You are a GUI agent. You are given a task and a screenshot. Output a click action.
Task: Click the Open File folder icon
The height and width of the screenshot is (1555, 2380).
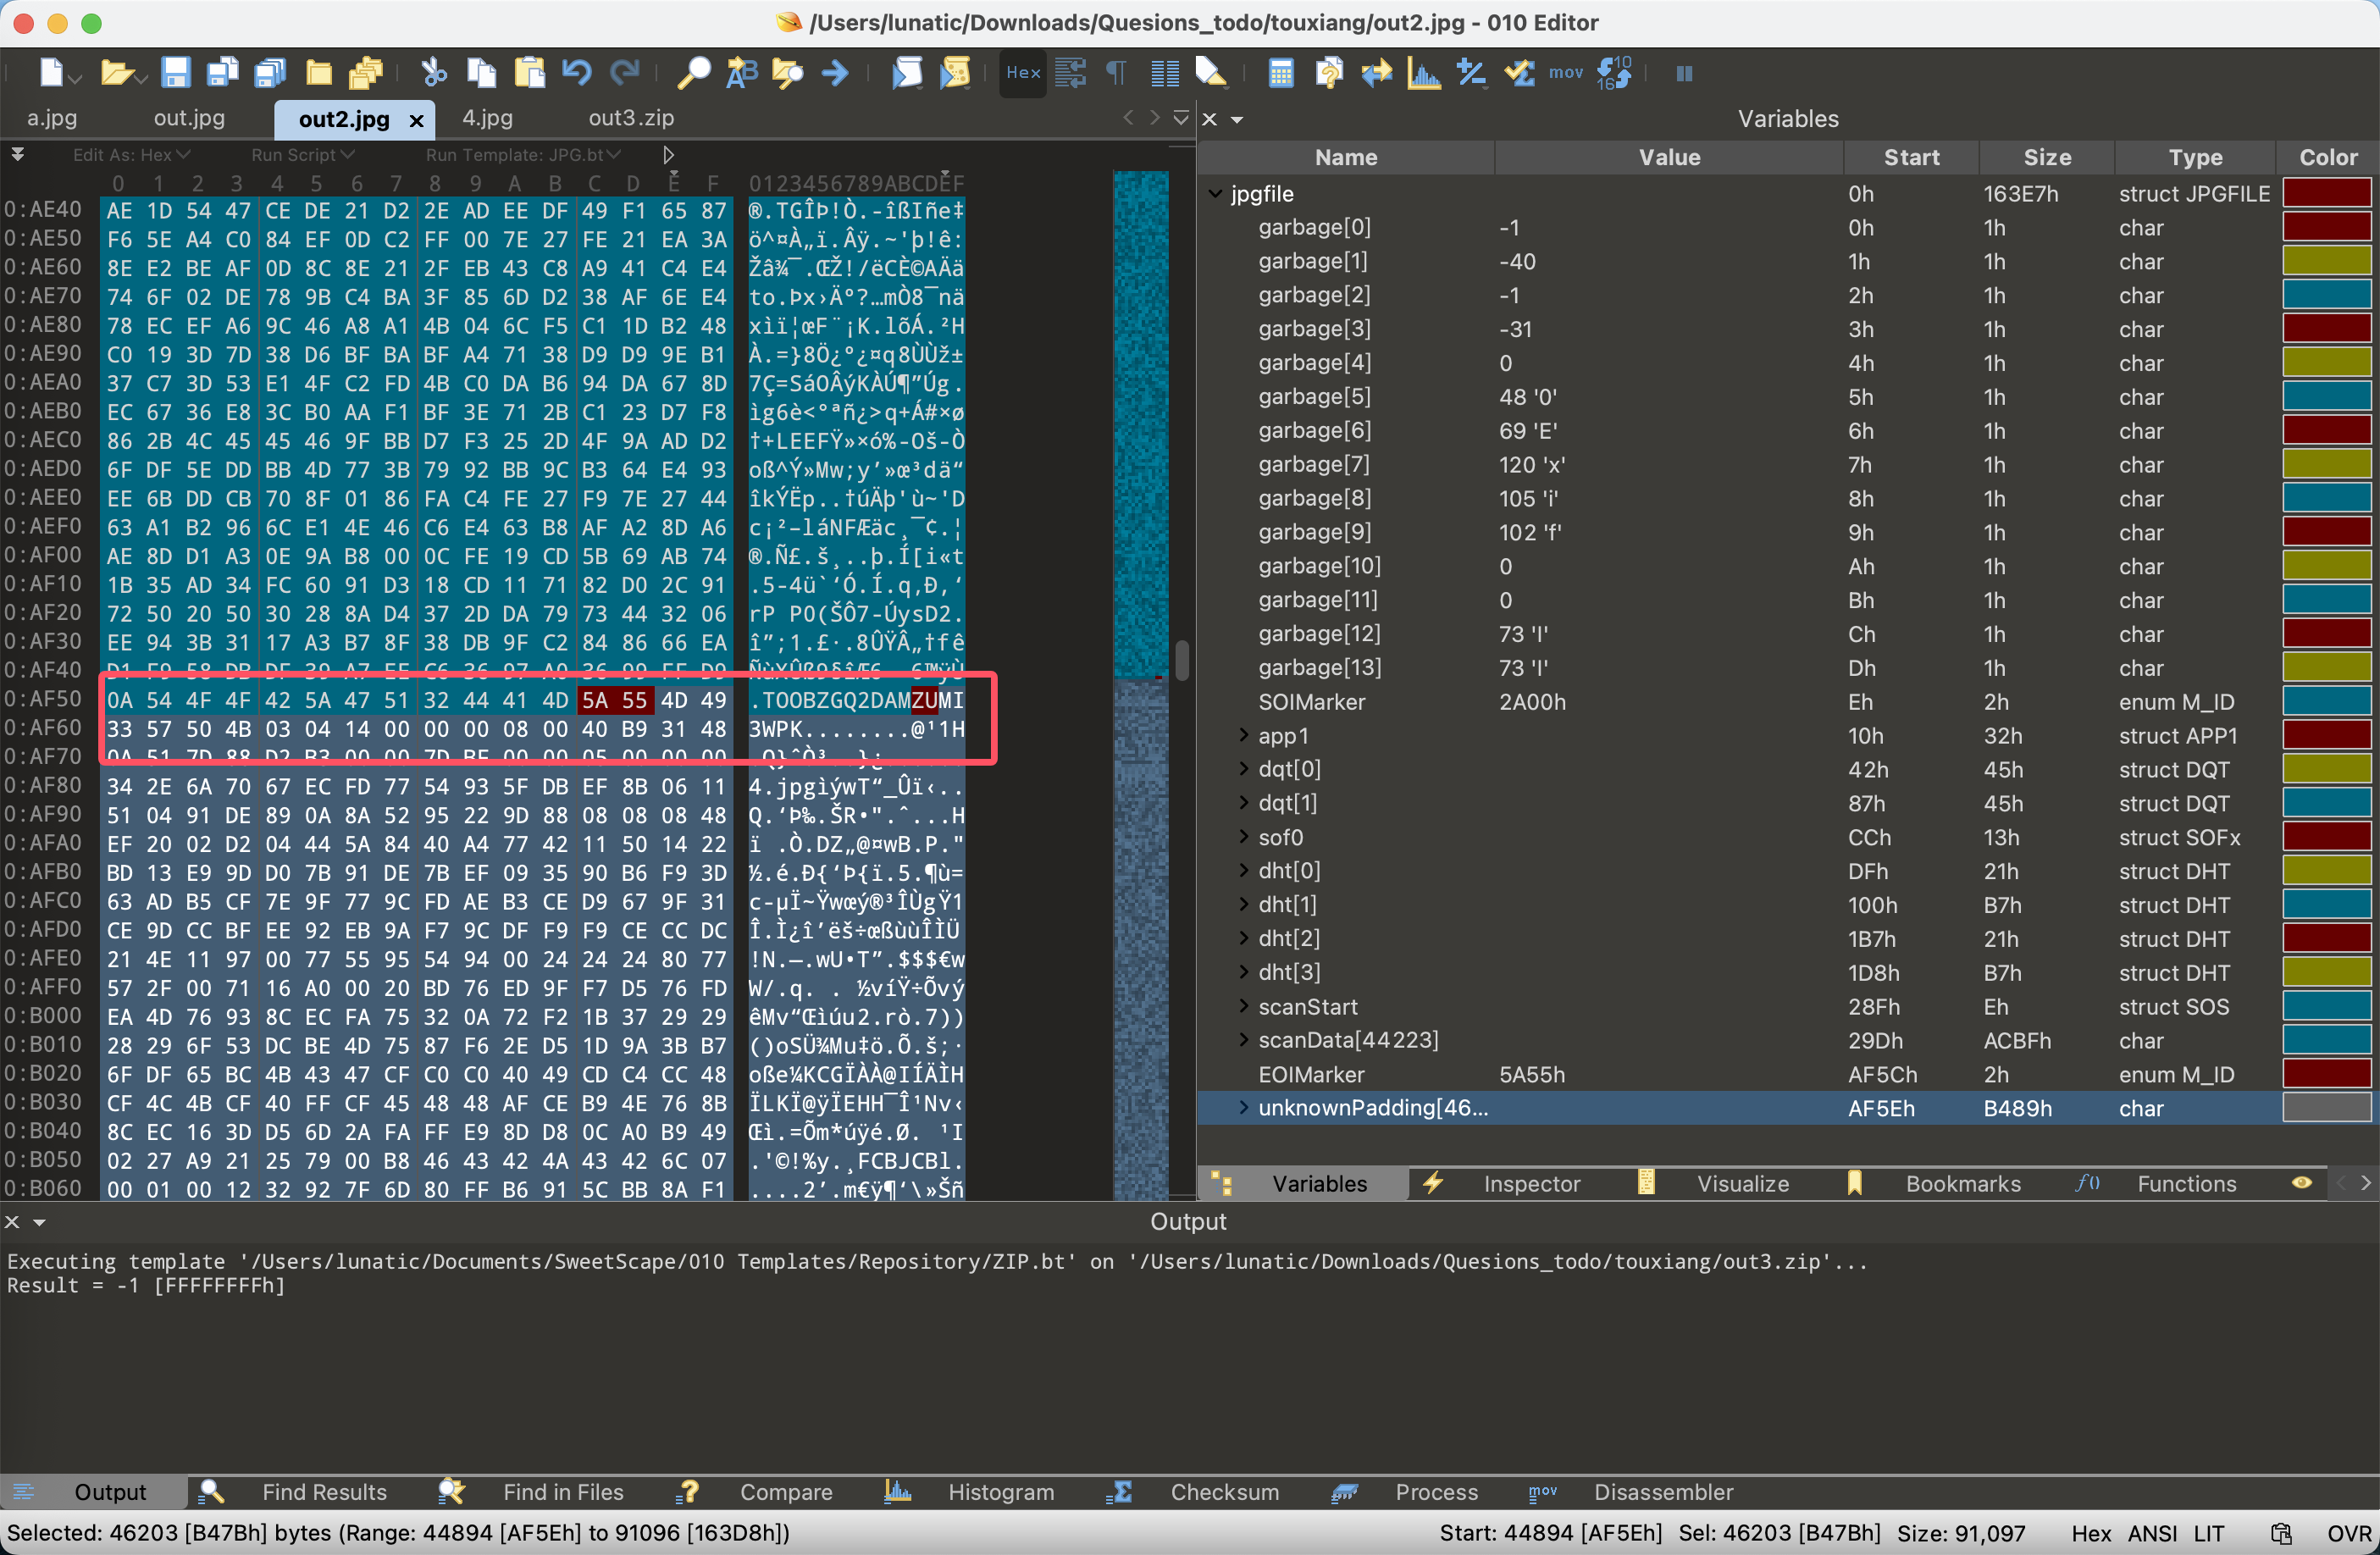[x=117, y=72]
